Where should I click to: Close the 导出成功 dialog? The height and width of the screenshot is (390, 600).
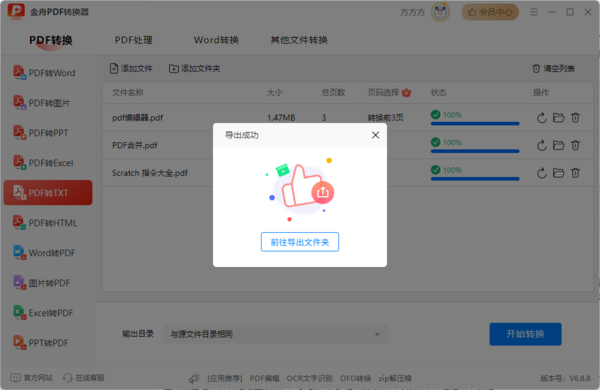click(x=375, y=135)
